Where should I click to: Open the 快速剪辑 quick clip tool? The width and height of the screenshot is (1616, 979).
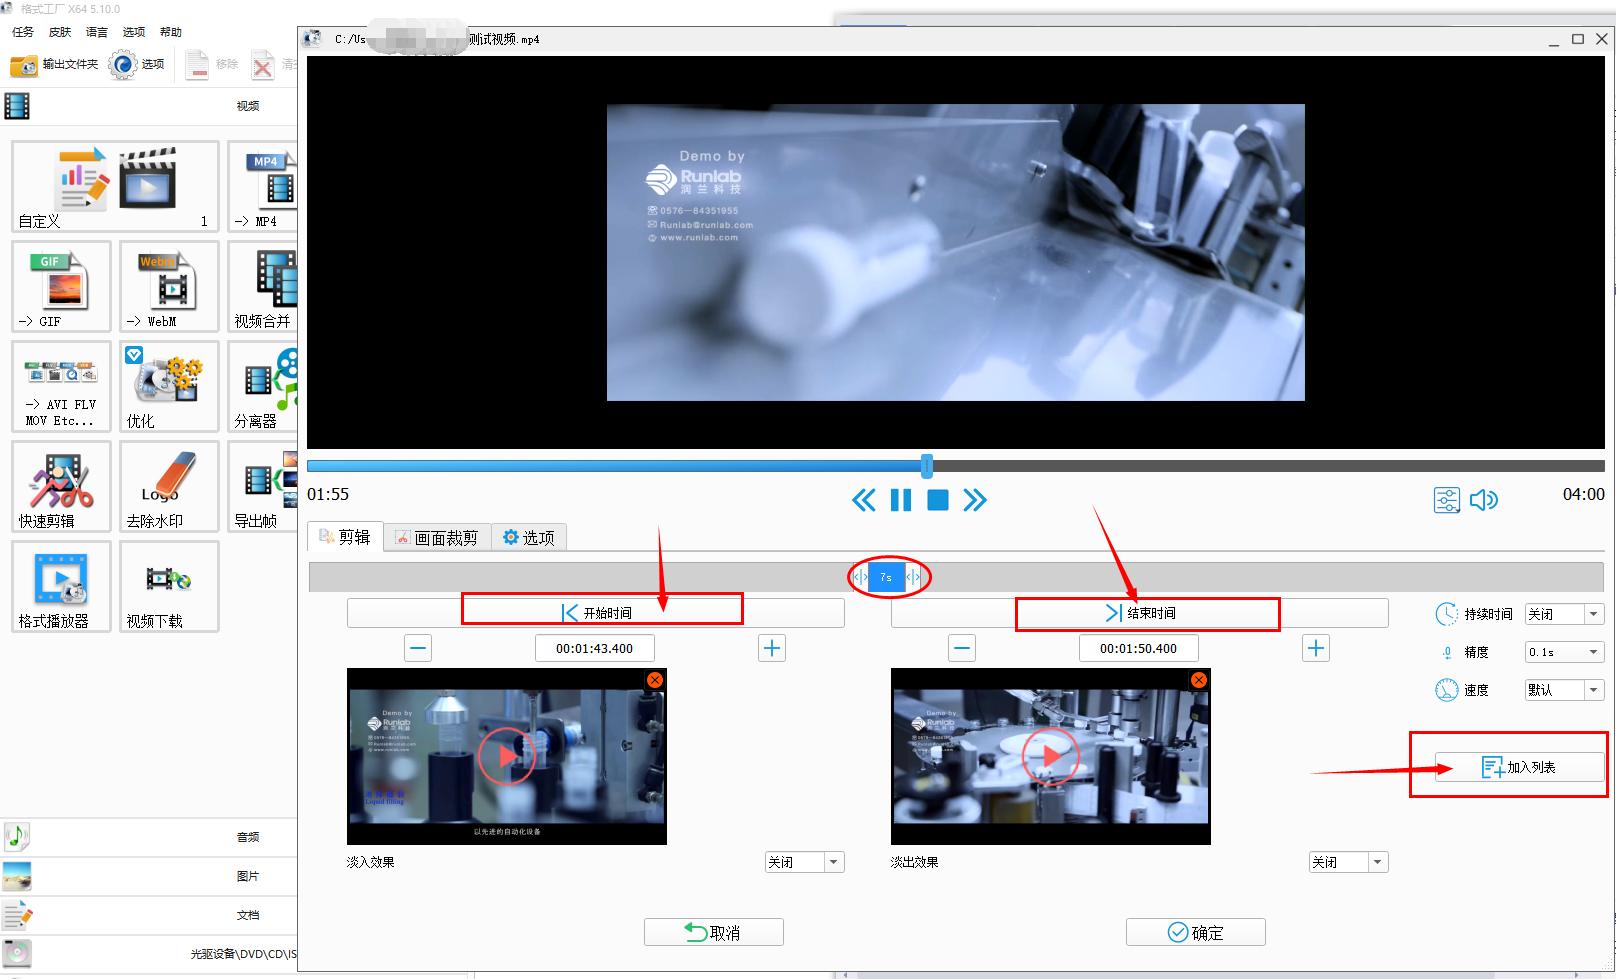pos(61,487)
